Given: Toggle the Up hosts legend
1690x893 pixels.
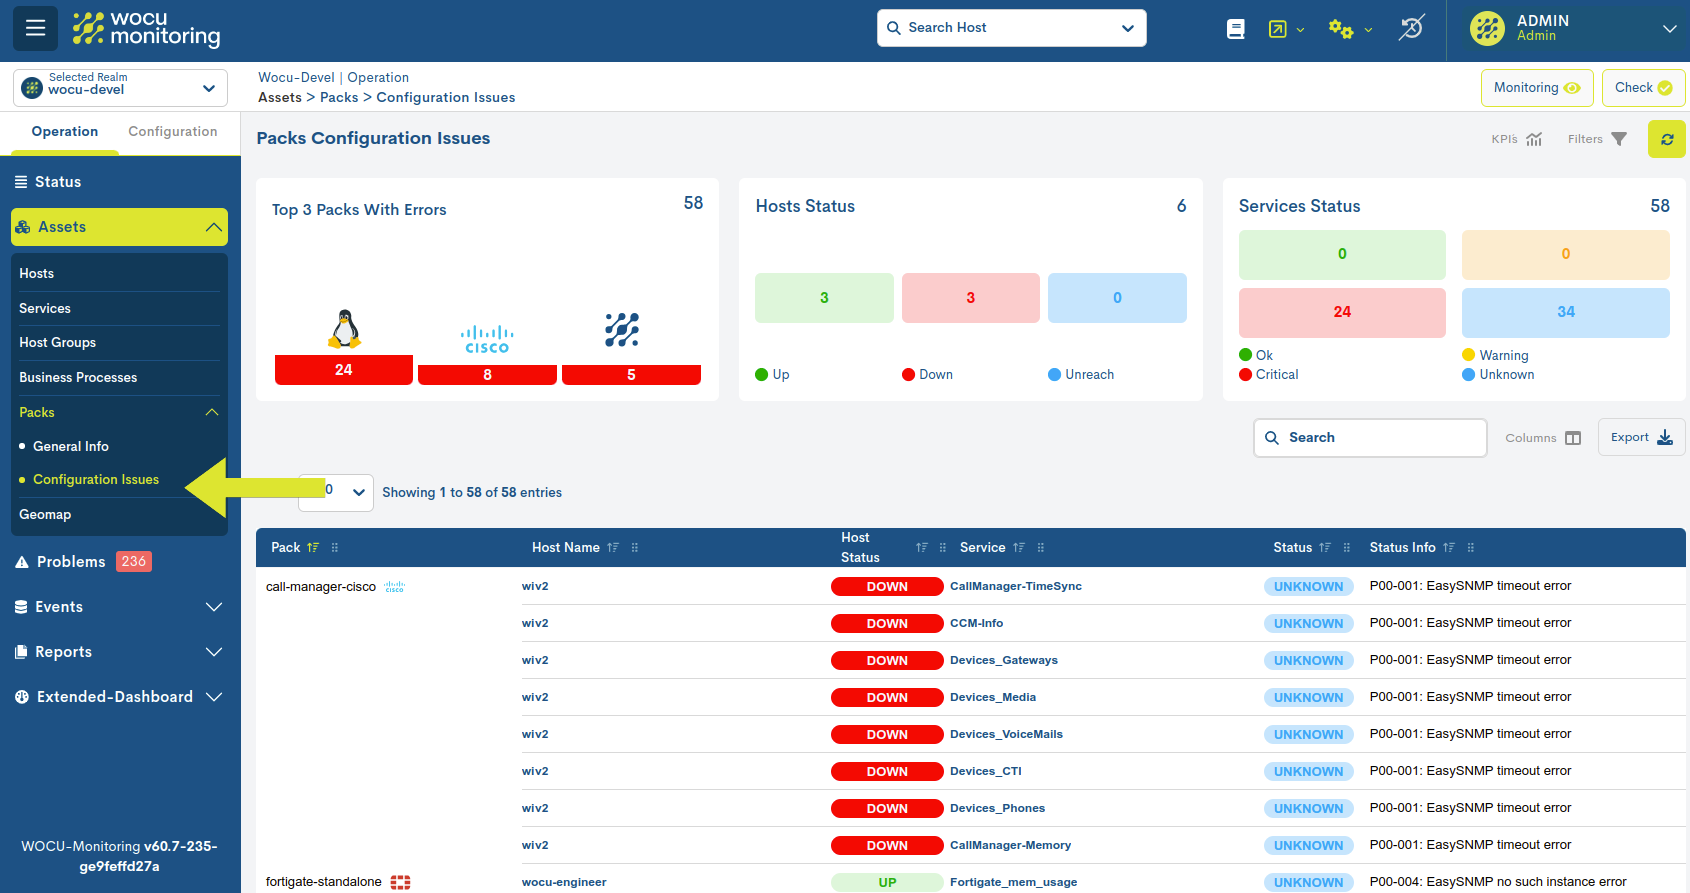Looking at the screenshot, I should point(772,375).
